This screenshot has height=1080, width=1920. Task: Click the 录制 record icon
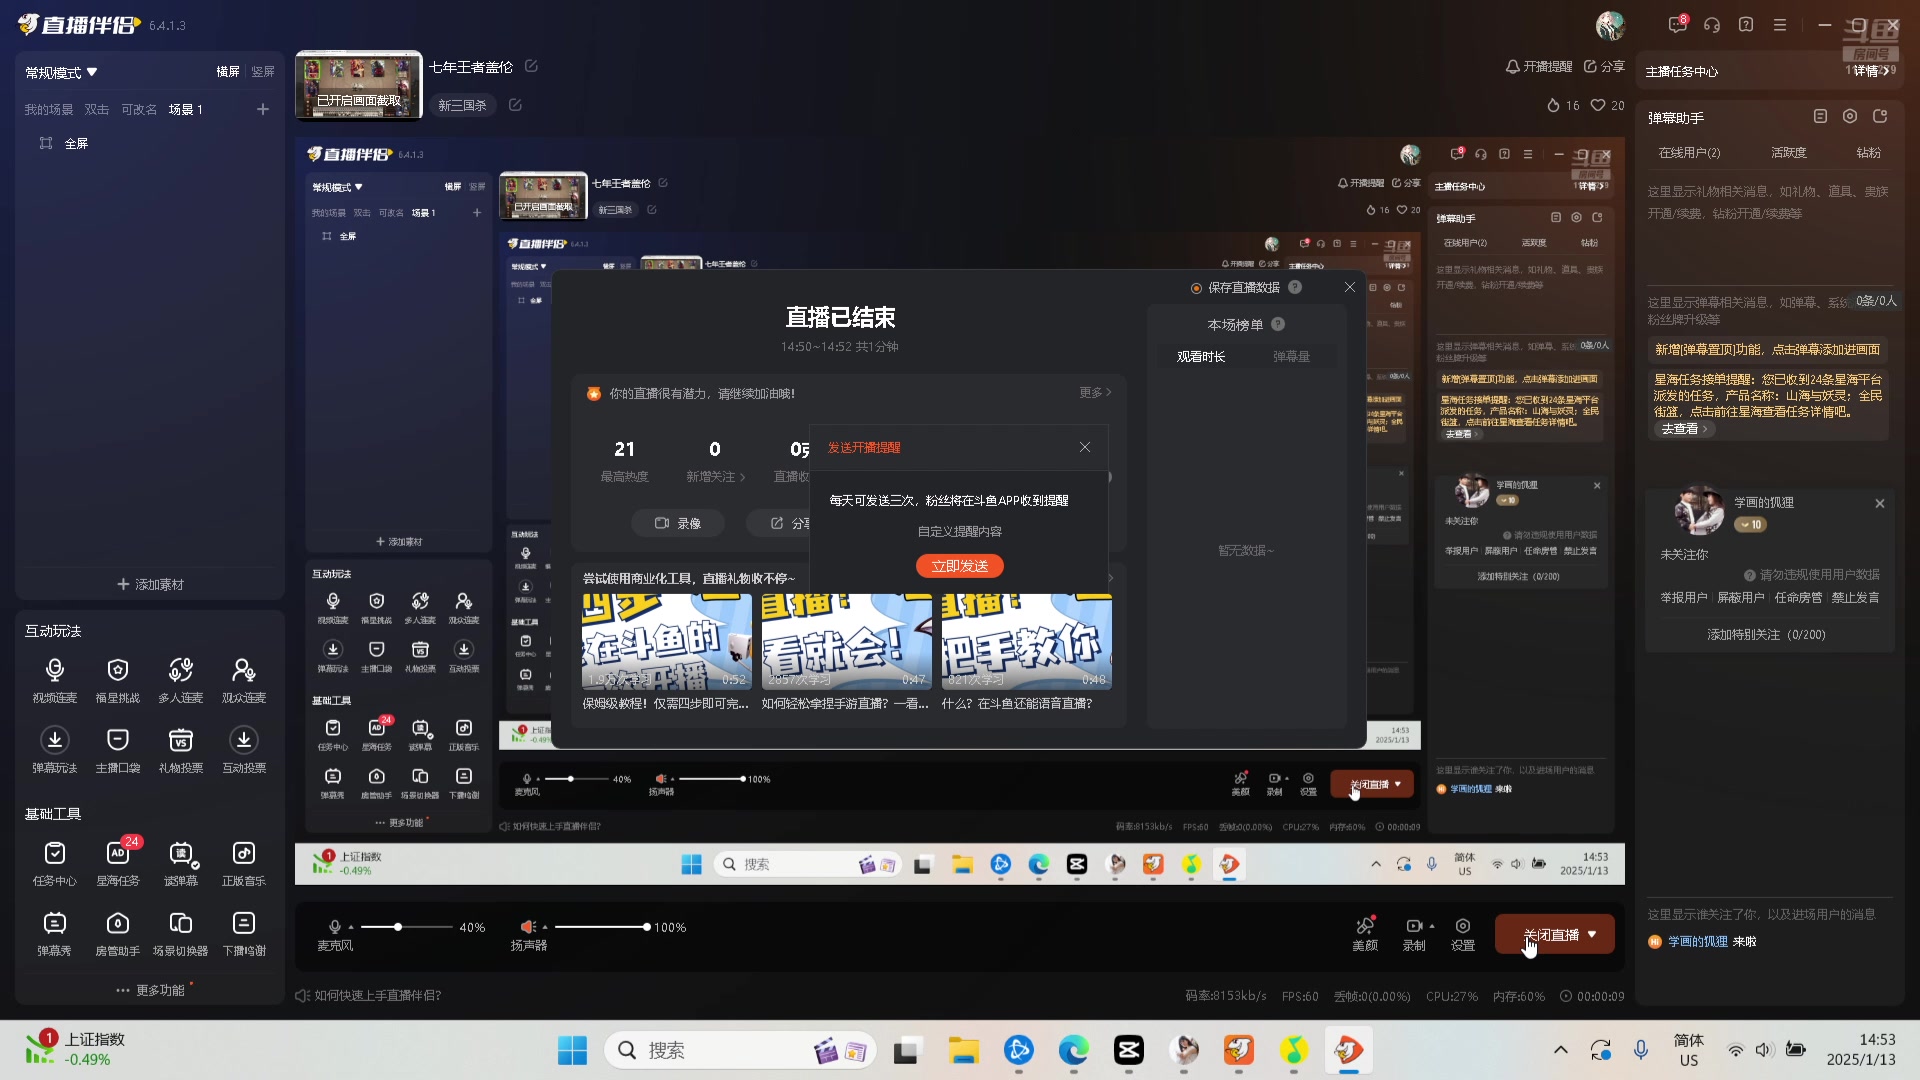pos(1414,927)
